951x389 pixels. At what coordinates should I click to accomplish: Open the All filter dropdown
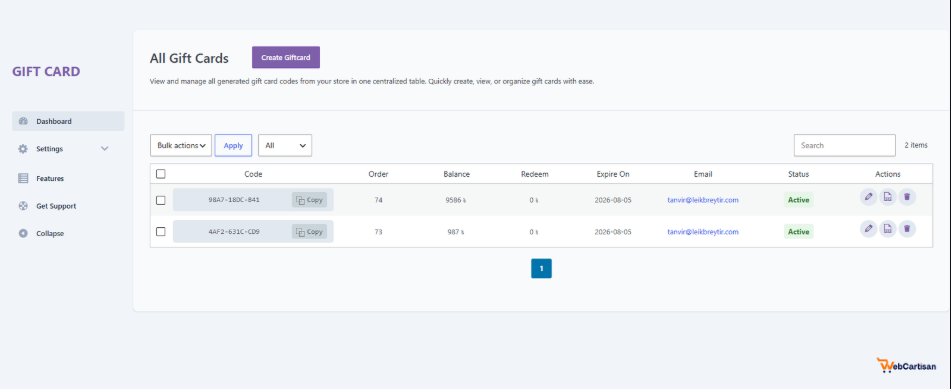point(285,146)
